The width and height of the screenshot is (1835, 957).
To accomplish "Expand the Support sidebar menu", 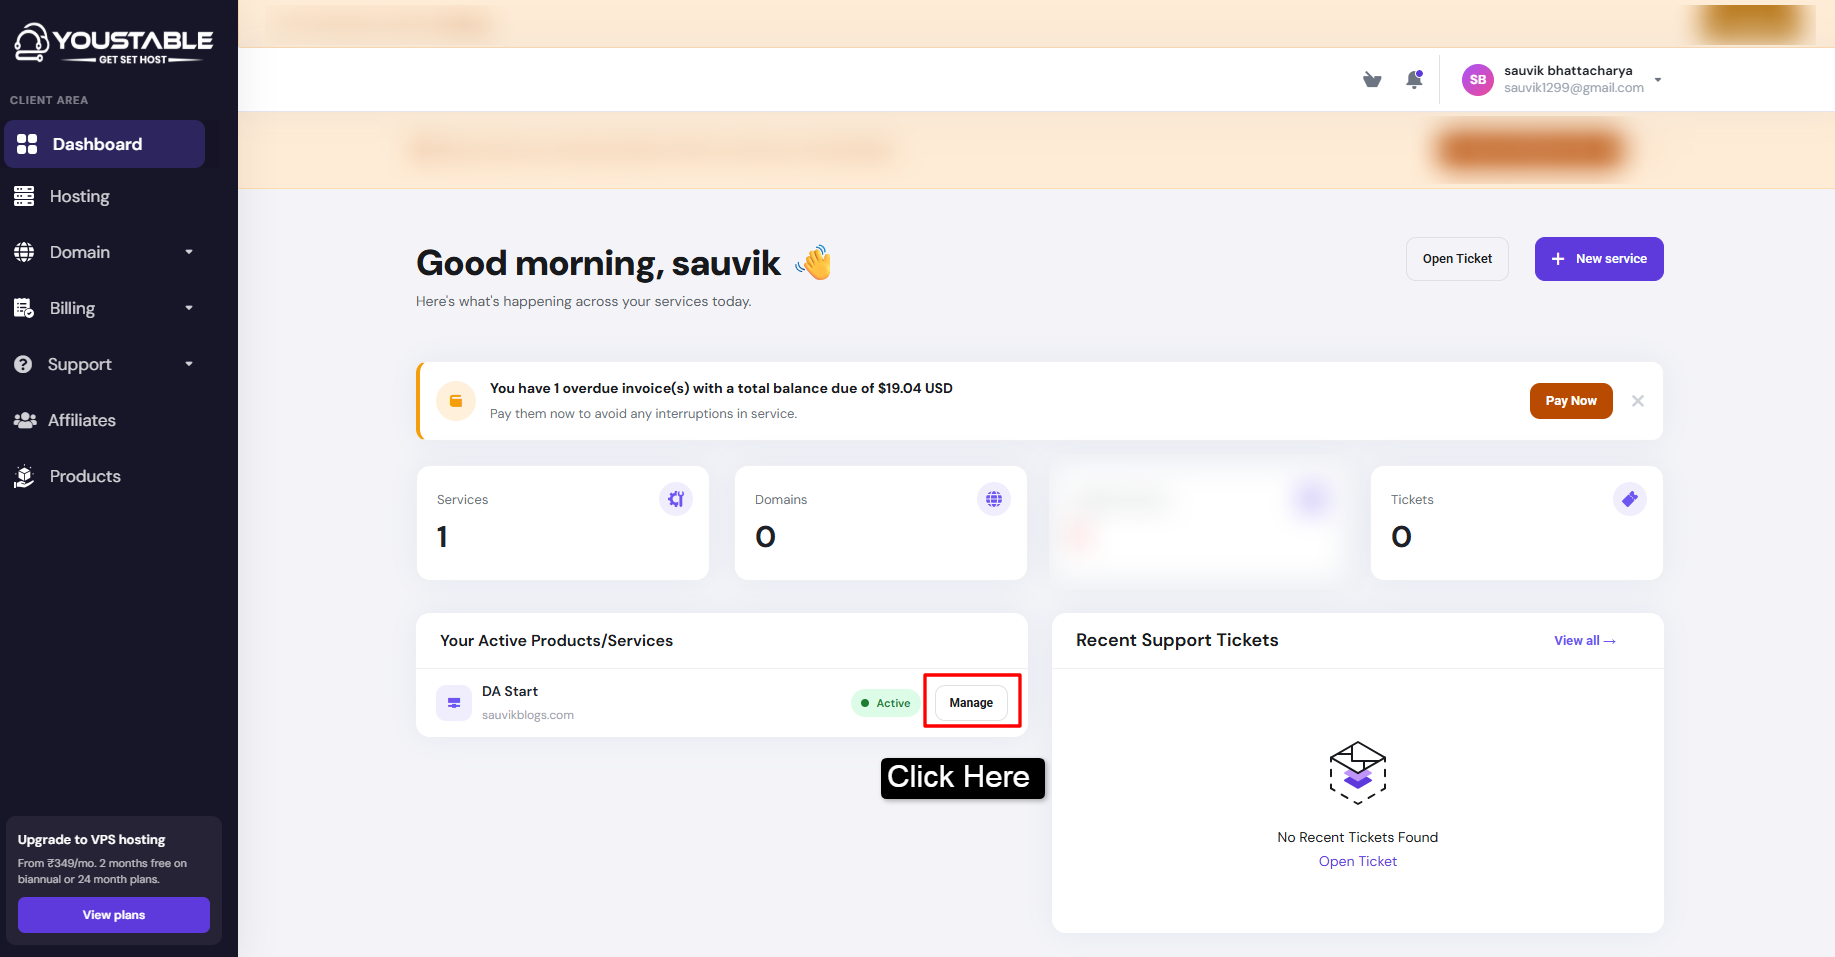I will (x=105, y=364).
